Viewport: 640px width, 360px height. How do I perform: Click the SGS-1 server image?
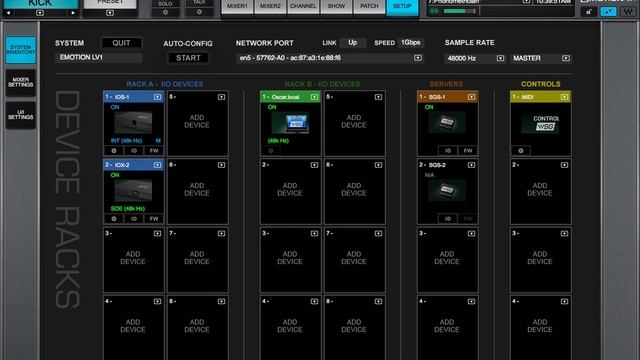[x=447, y=122]
